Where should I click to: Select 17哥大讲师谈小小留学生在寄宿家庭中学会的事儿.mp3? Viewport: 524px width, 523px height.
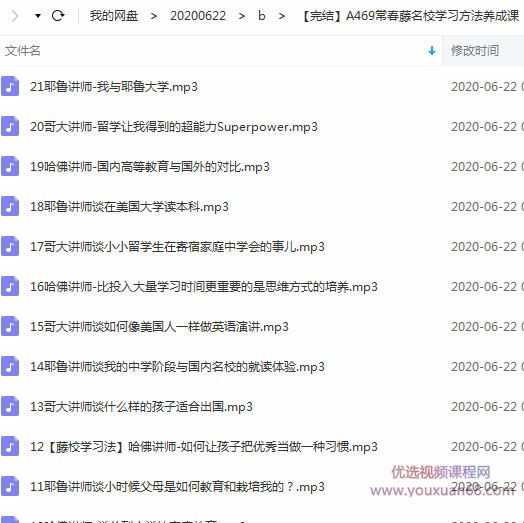177,247
